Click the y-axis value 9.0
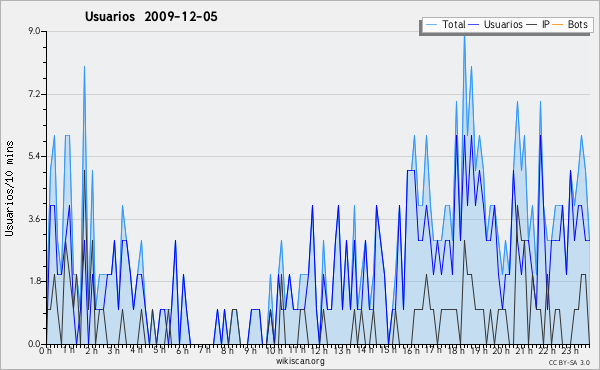Viewport: 600px width, 370px height. (34, 31)
